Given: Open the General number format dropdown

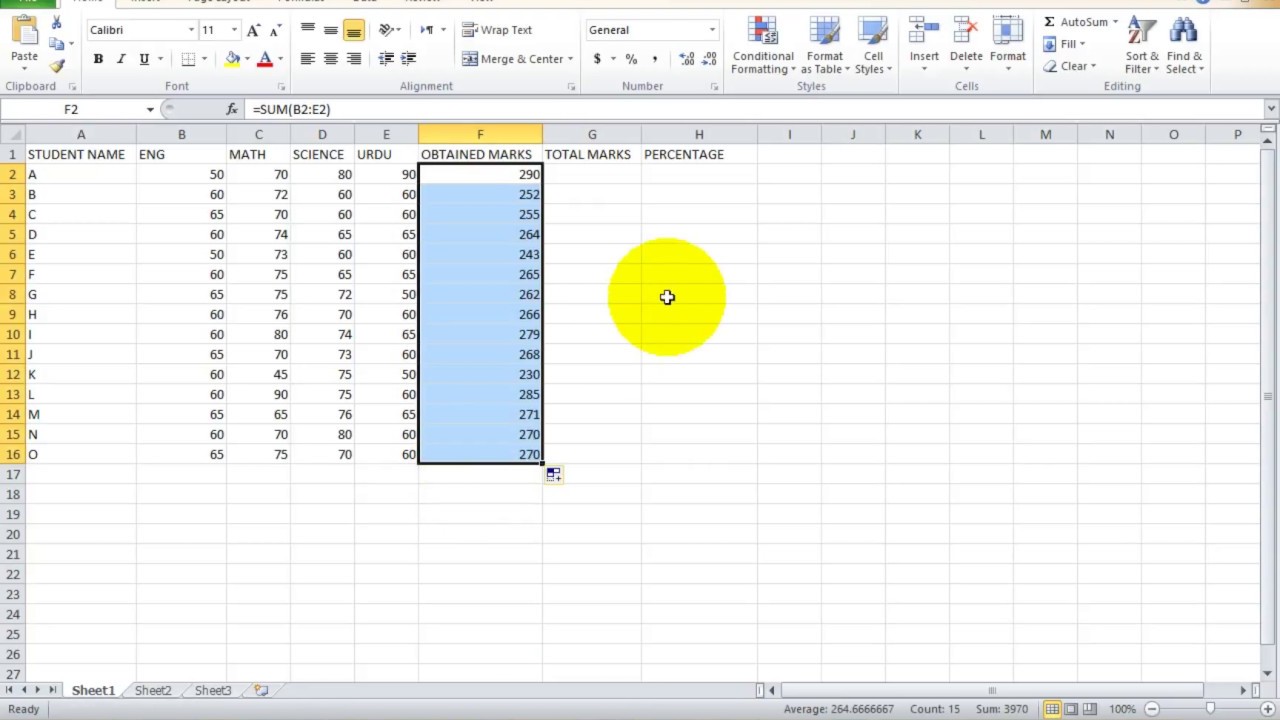Looking at the screenshot, I should click(712, 30).
